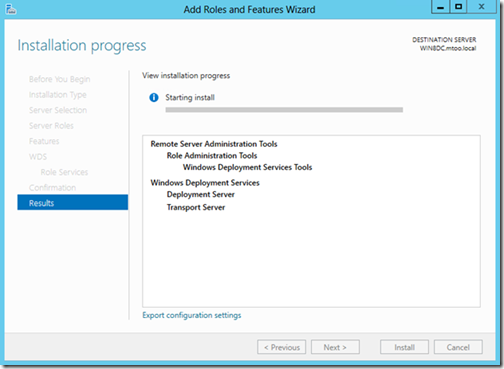
Task: Click the wizard icon in the title bar
Action: (x=11, y=9)
